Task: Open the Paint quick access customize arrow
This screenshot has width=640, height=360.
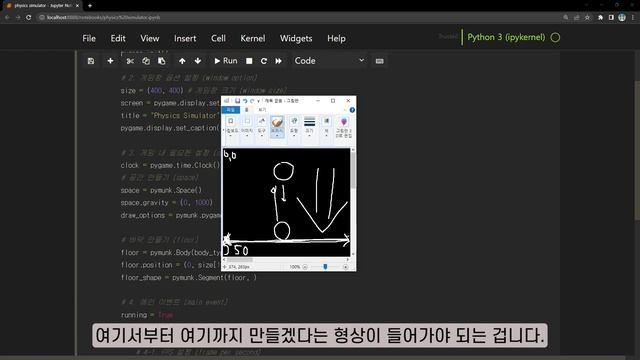Action: click(x=258, y=101)
